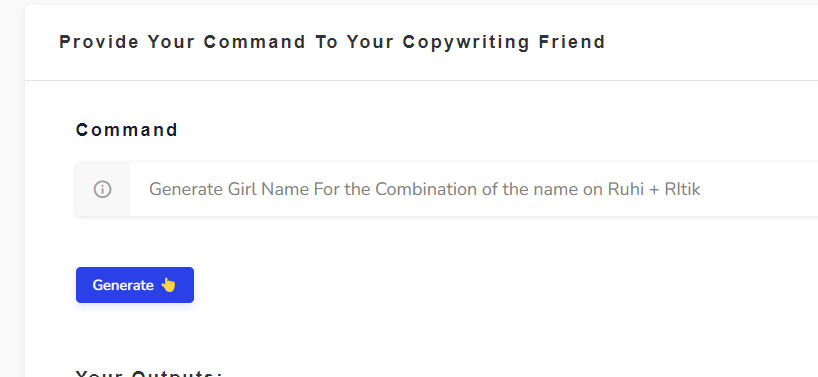Click the word Friend in the card title
This screenshot has height=377, width=818.
tap(572, 42)
